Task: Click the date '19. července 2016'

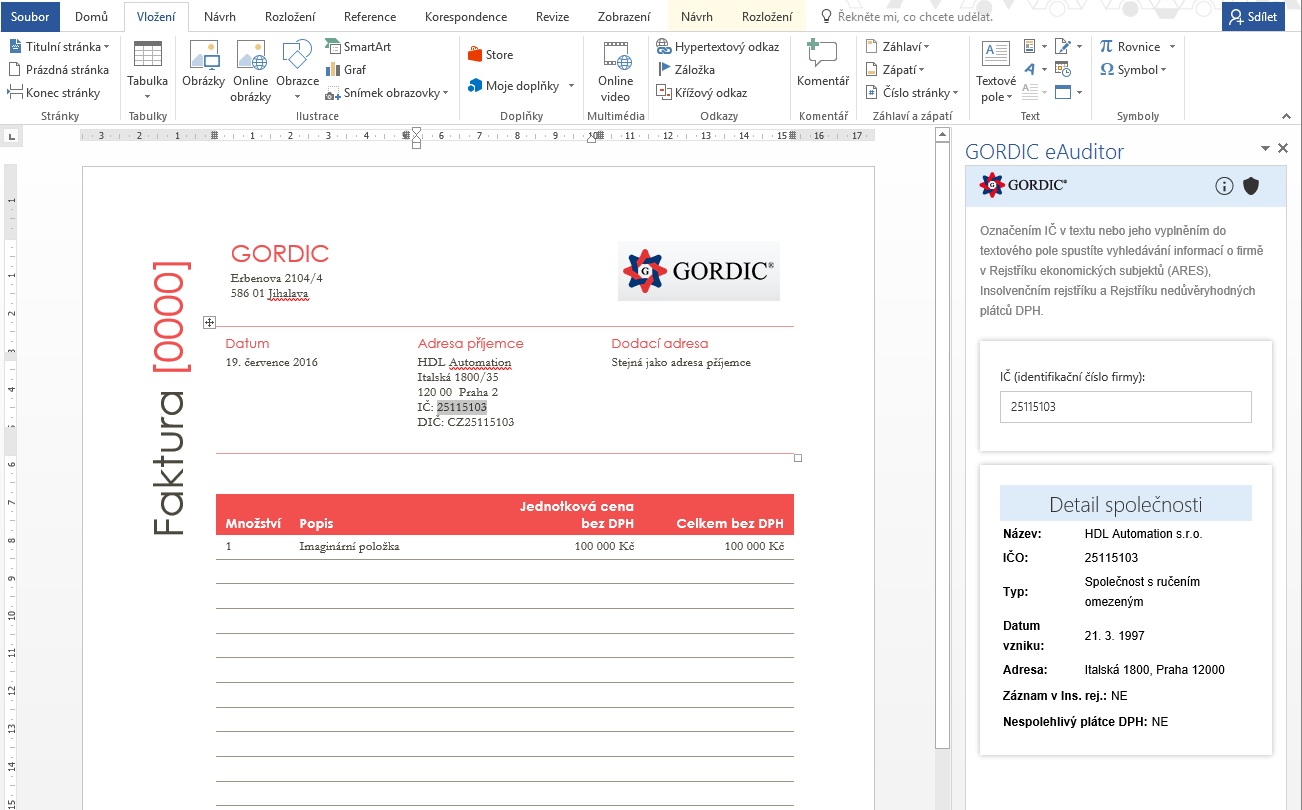Action: point(272,362)
